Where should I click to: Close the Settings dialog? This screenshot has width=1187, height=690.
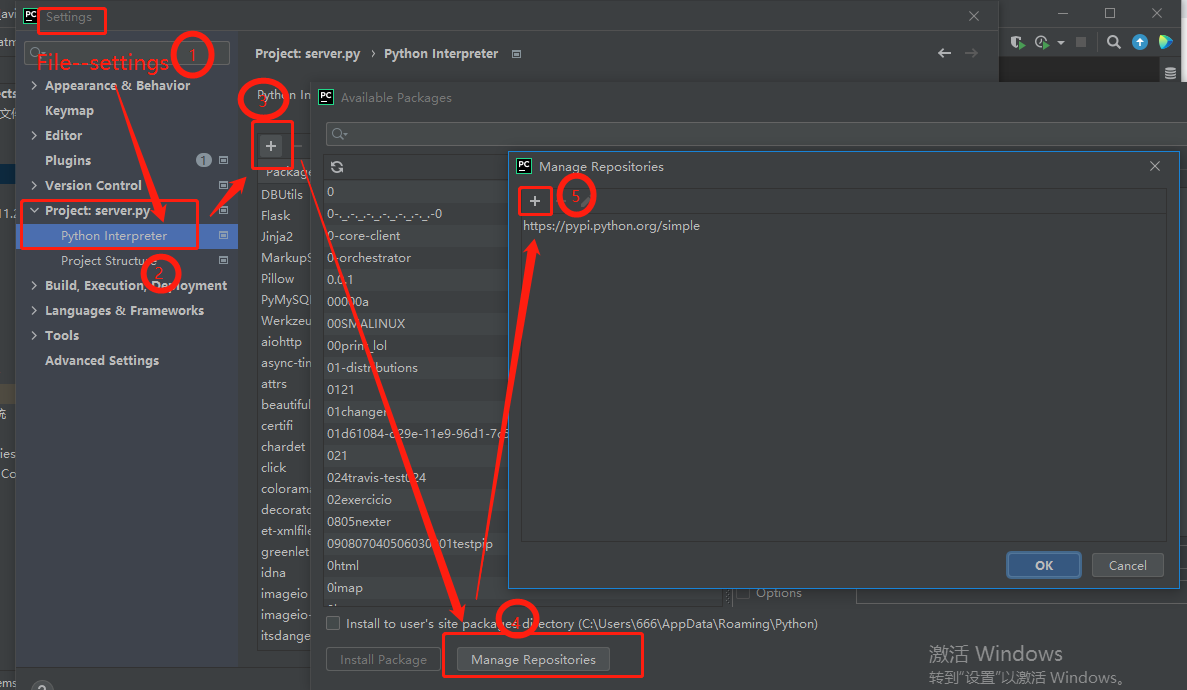974,16
